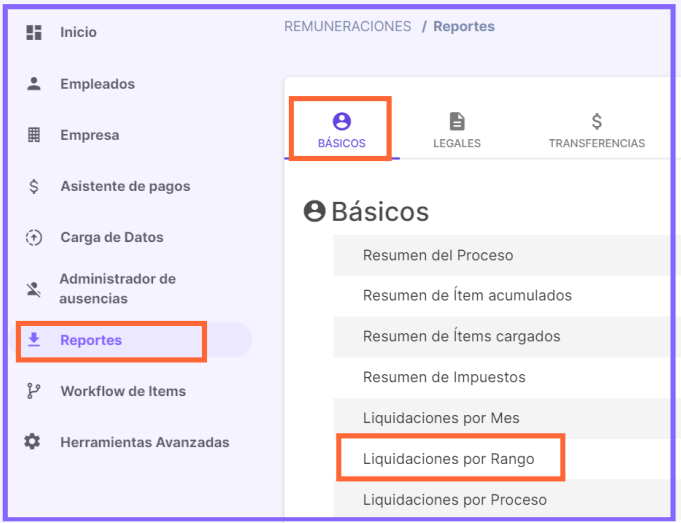Click the Reportes breadcrumb link
This screenshot has width=681, height=523.
(464, 26)
